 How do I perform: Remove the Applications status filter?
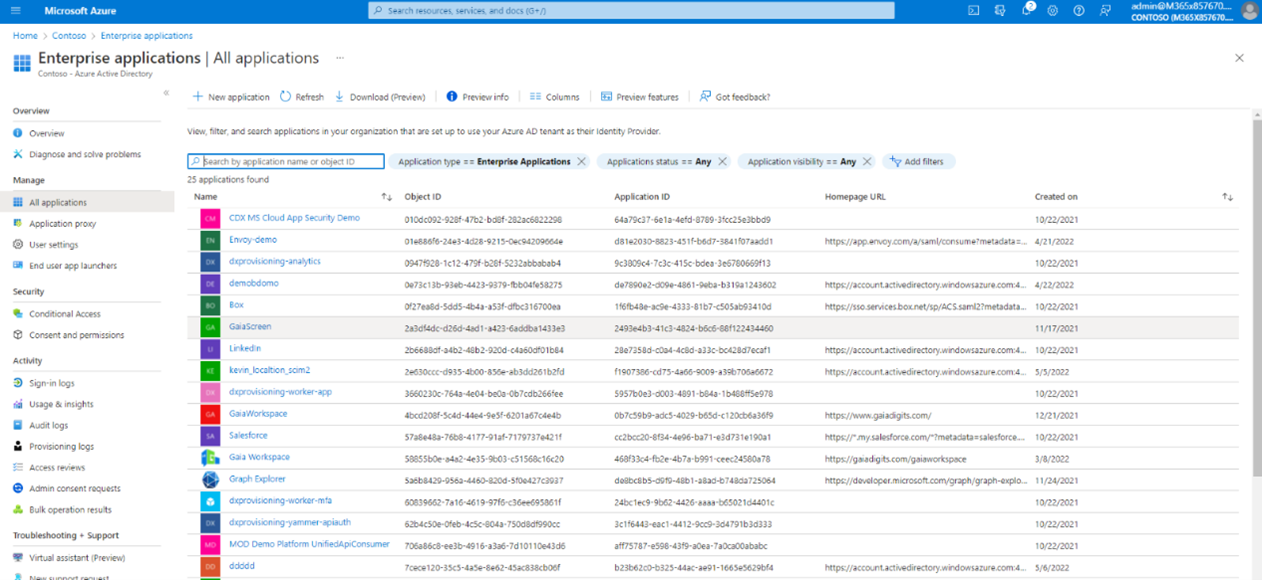click(722, 161)
